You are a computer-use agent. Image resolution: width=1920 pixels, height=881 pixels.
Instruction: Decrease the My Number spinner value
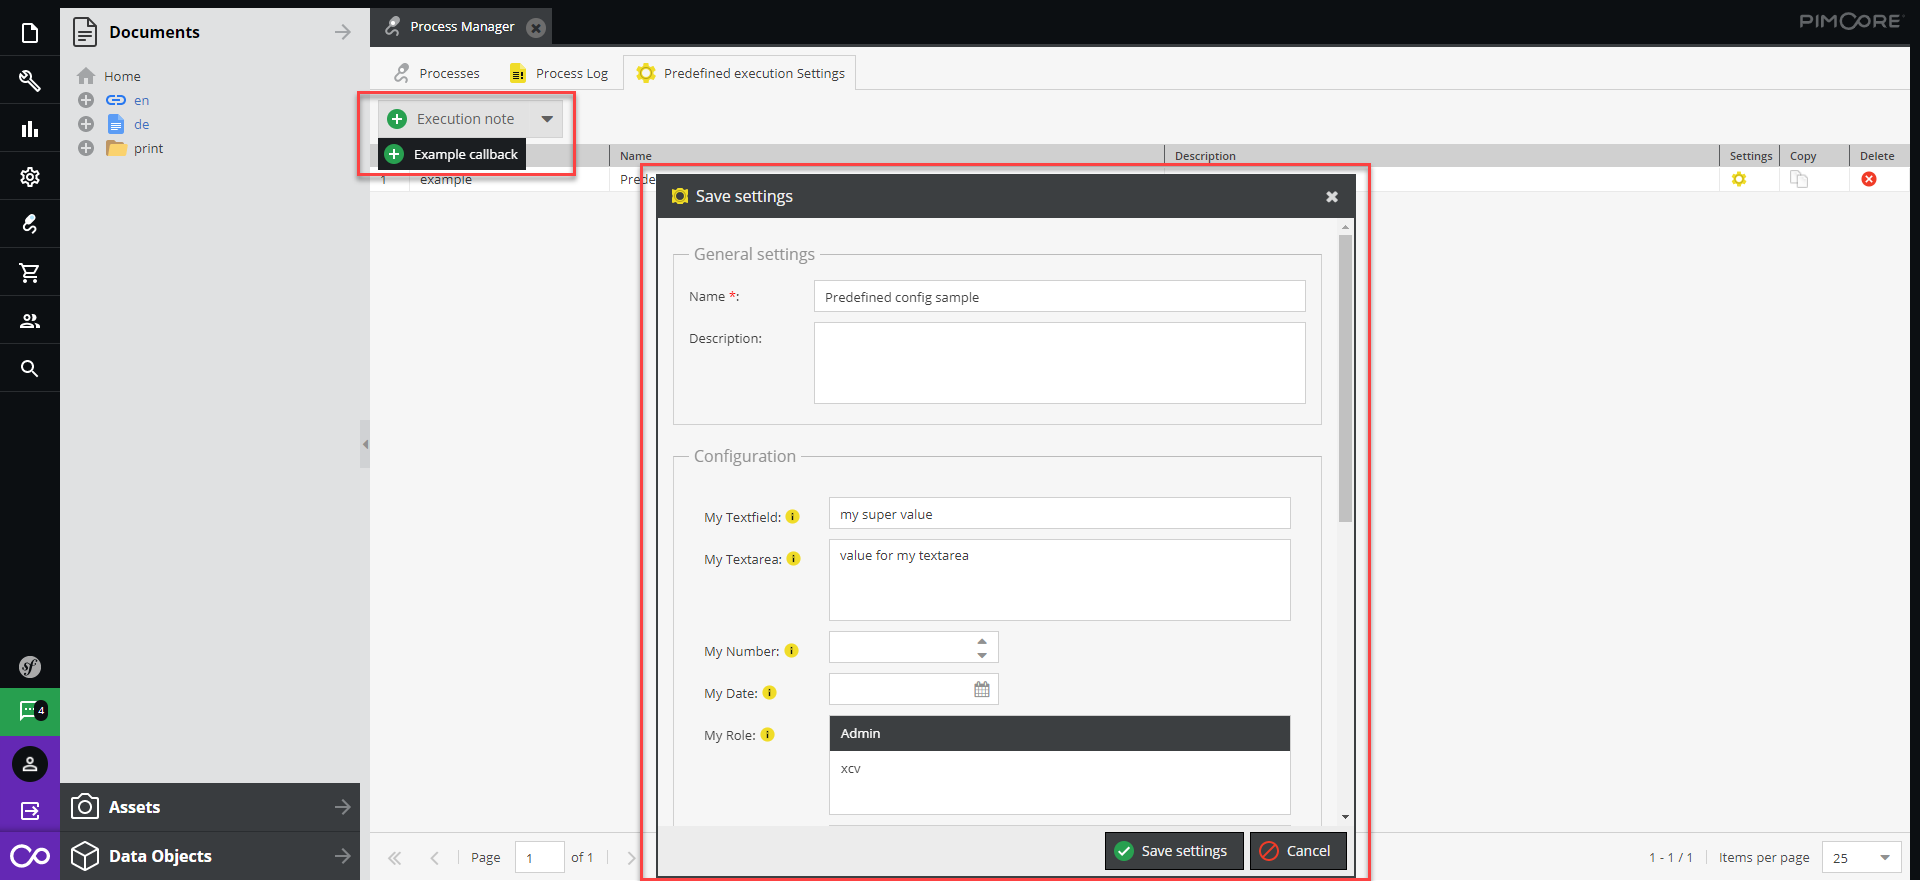pyautogui.click(x=982, y=655)
